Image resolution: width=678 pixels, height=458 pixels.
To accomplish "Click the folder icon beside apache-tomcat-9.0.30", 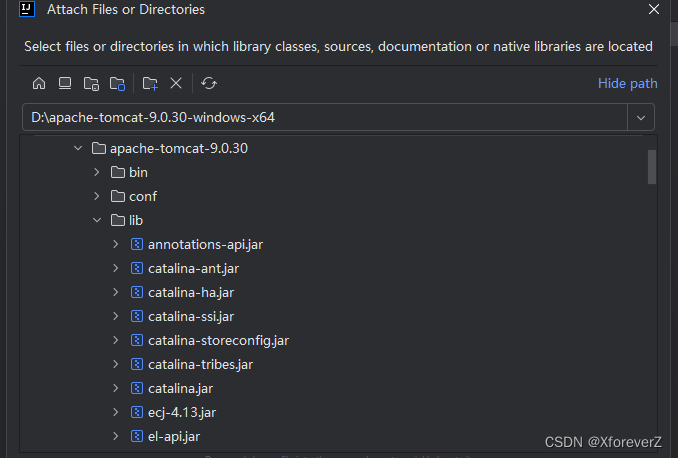I will (x=99, y=148).
